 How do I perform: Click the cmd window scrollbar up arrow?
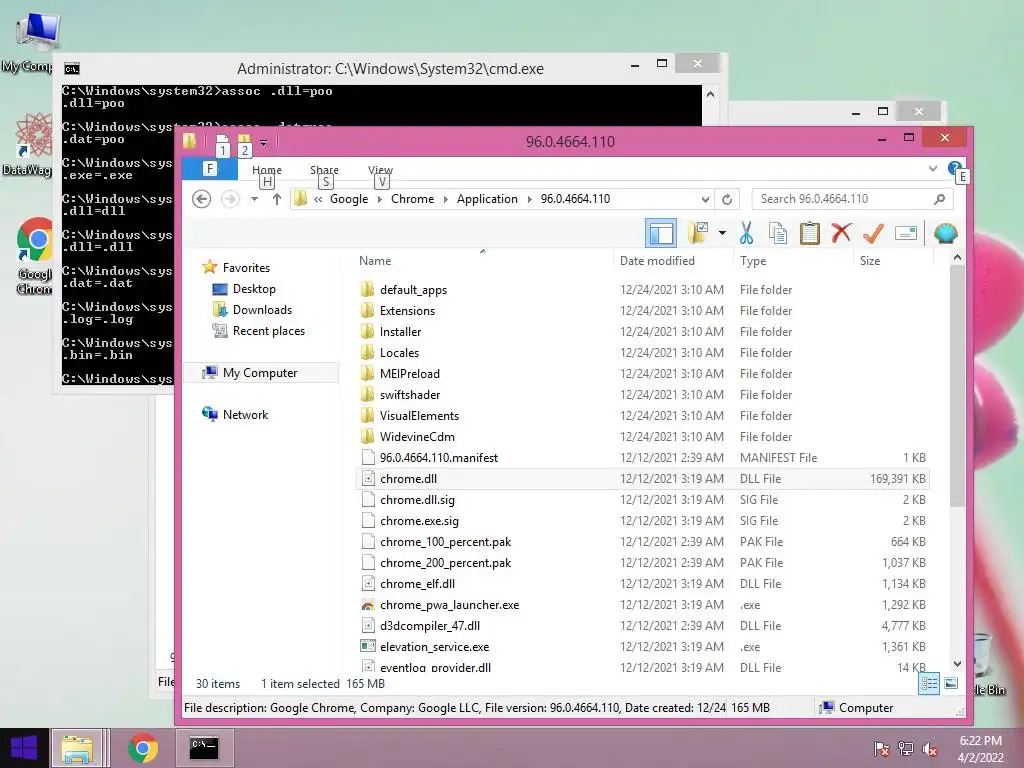click(x=711, y=95)
